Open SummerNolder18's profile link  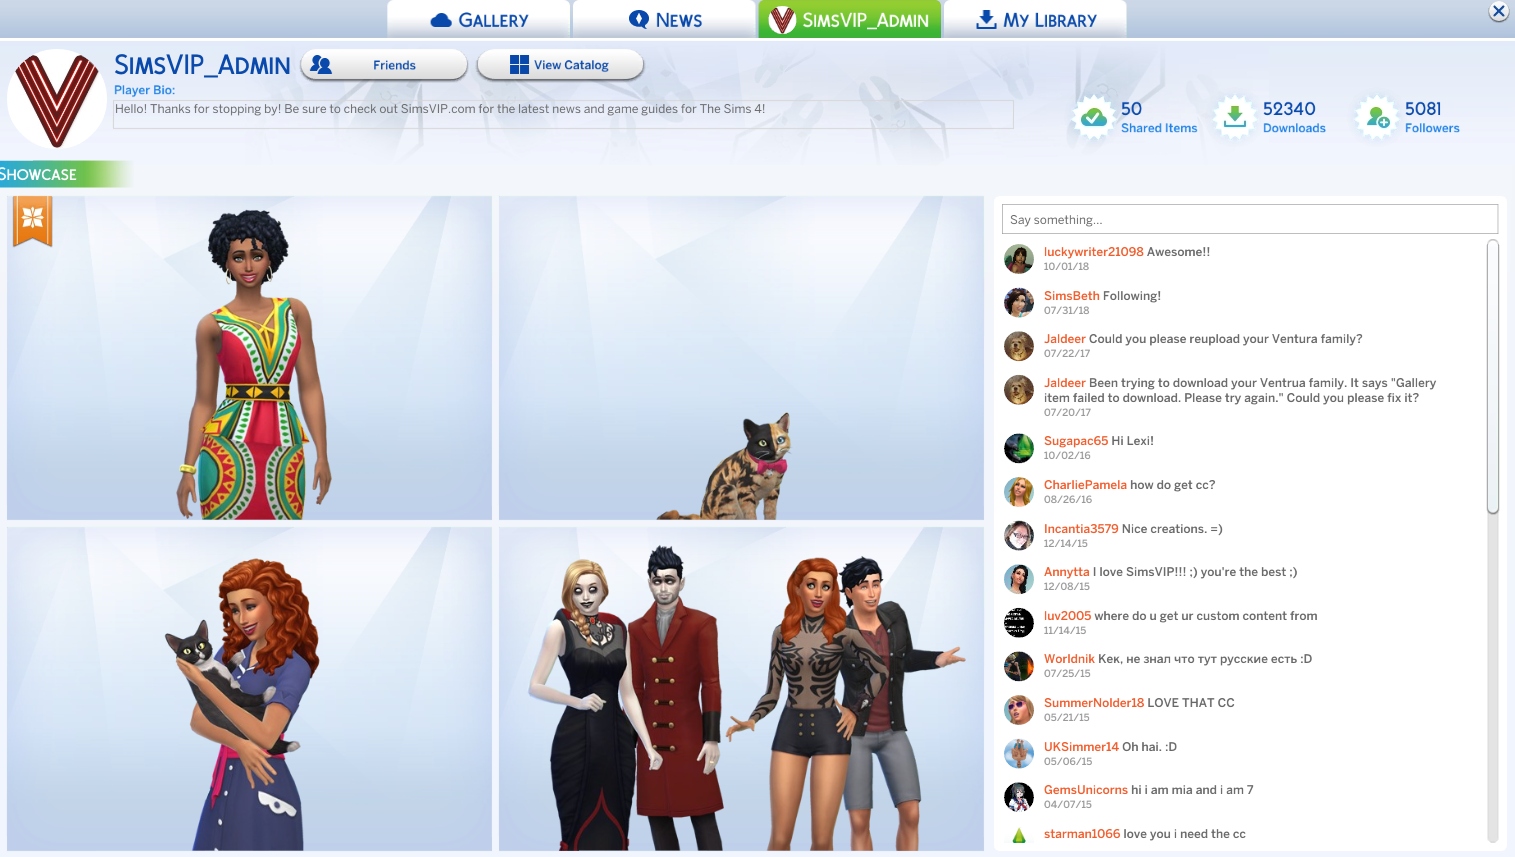(x=1094, y=703)
